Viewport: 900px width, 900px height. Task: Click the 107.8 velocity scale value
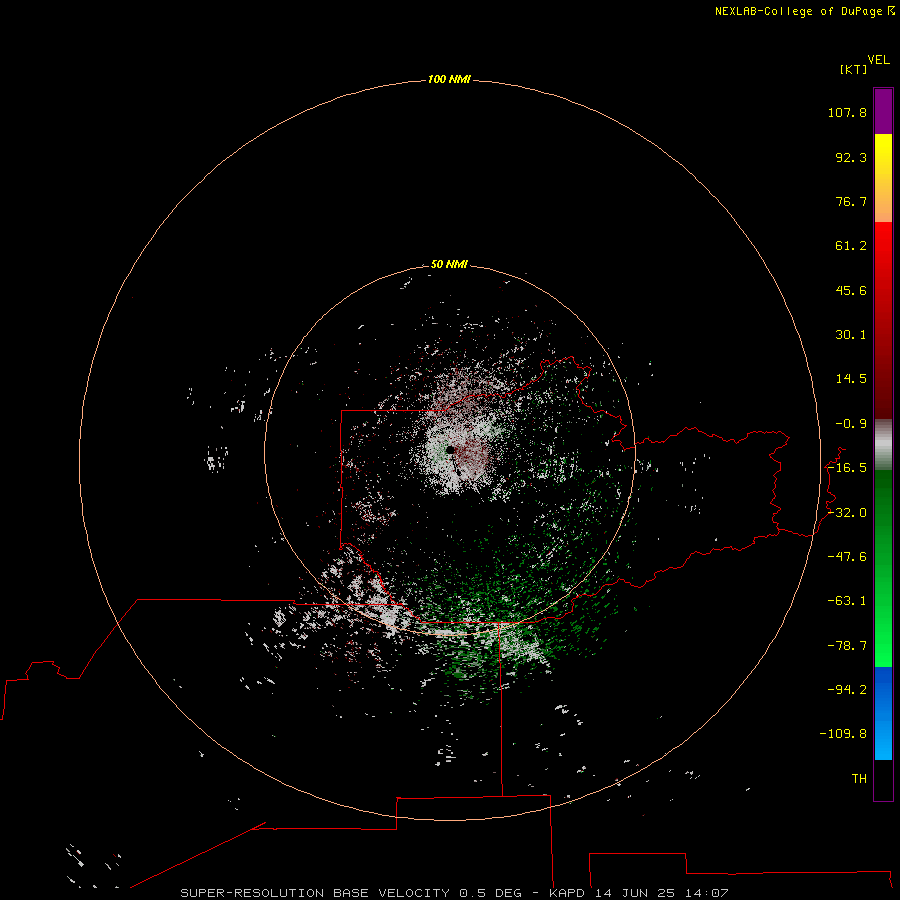847,112
